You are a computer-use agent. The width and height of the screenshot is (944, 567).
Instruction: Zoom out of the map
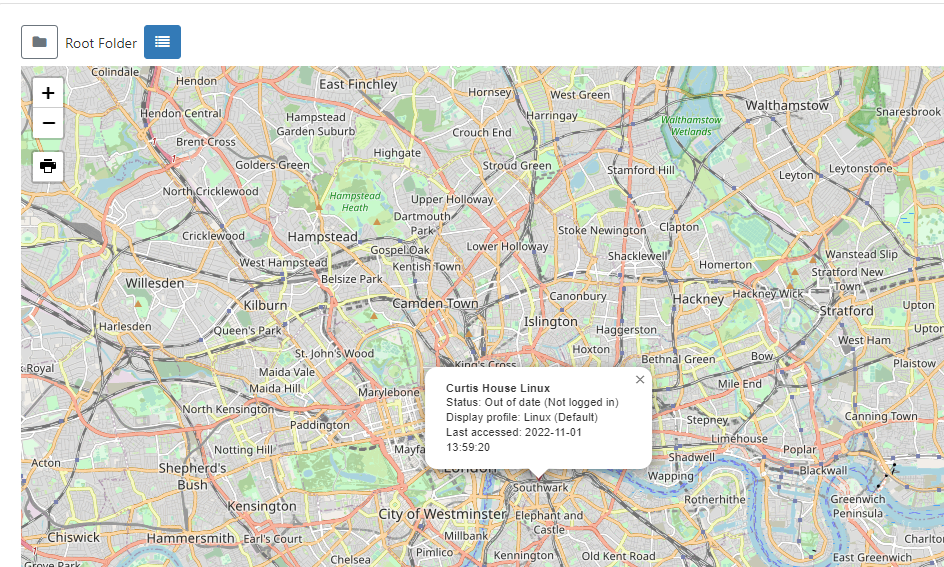[48, 124]
